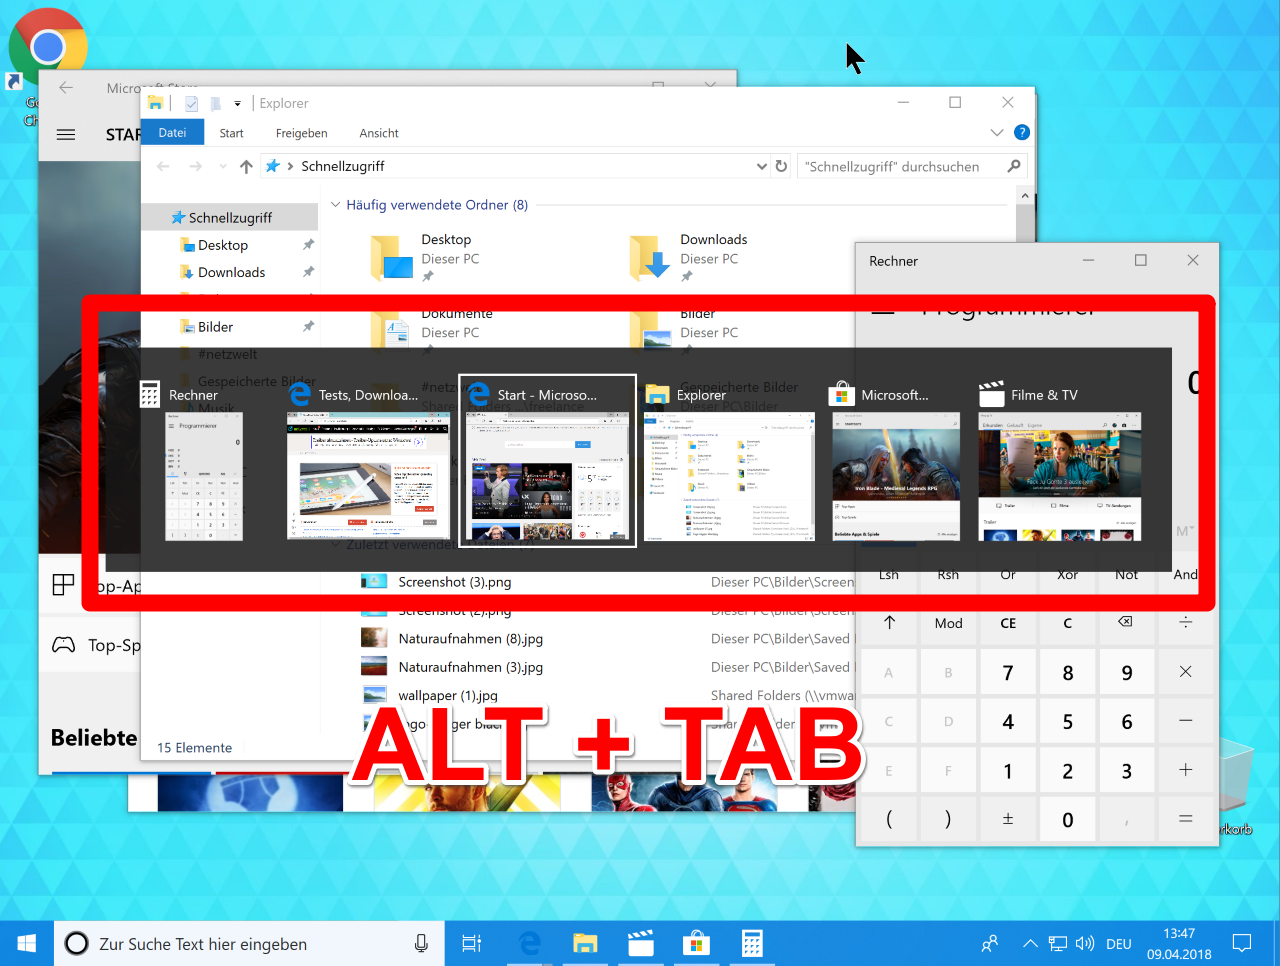Screen dimensions: 1280x966
Task: Select Downloads in the navigation pane
Action: 231,272
